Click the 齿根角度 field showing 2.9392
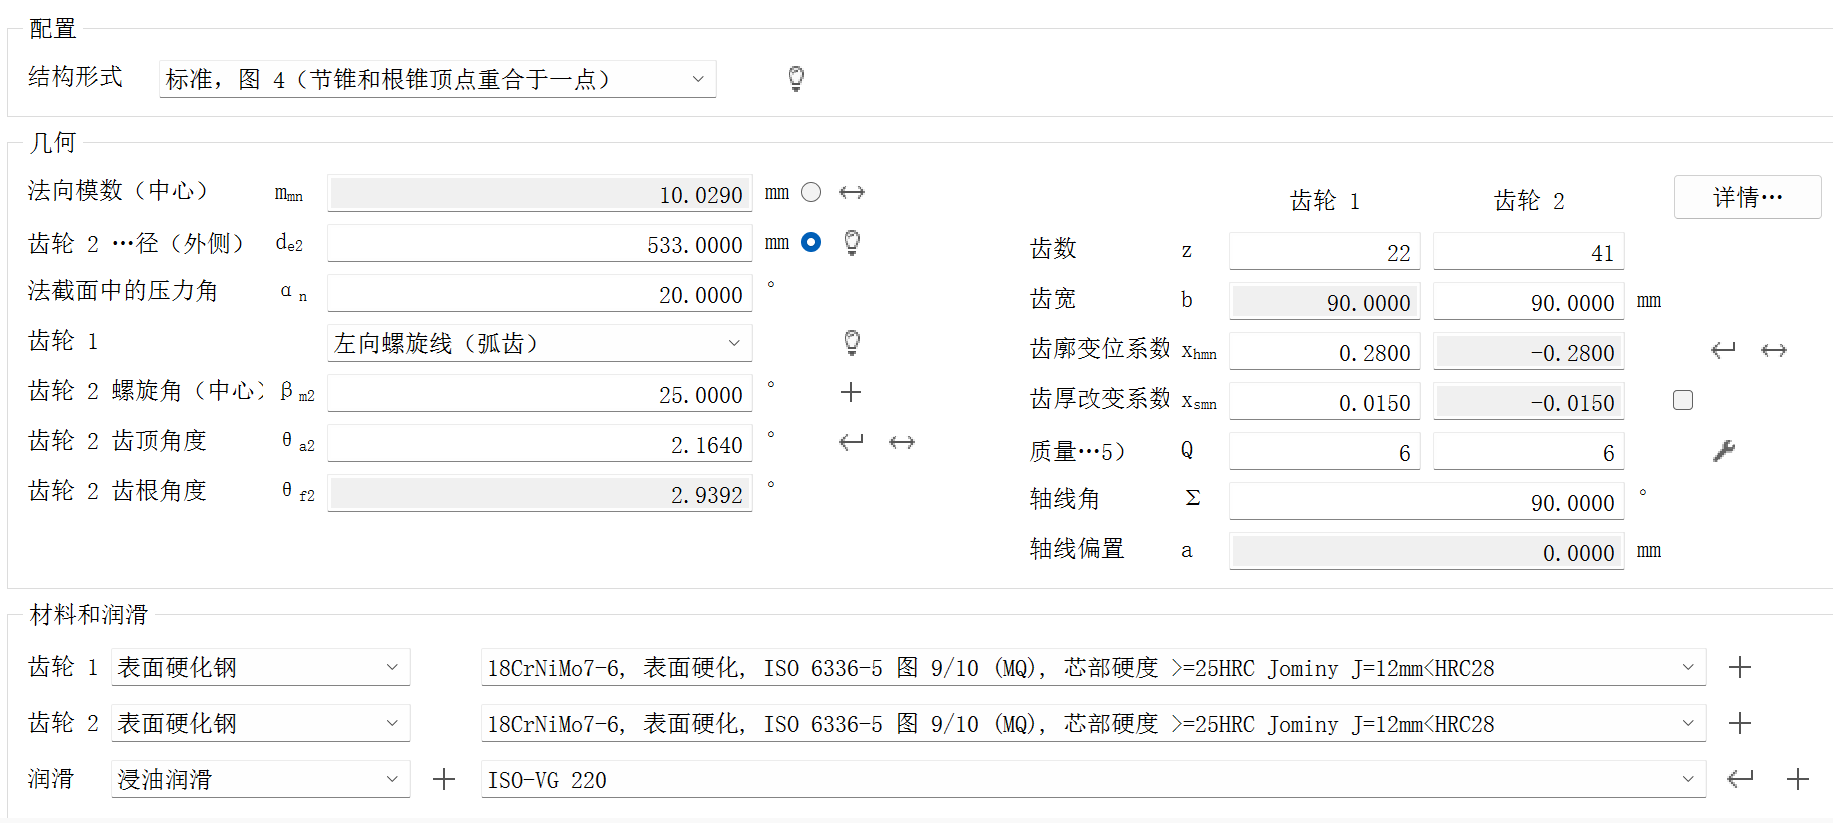Image resolution: width=1833 pixels, height=823 pixels. point(540,493)
